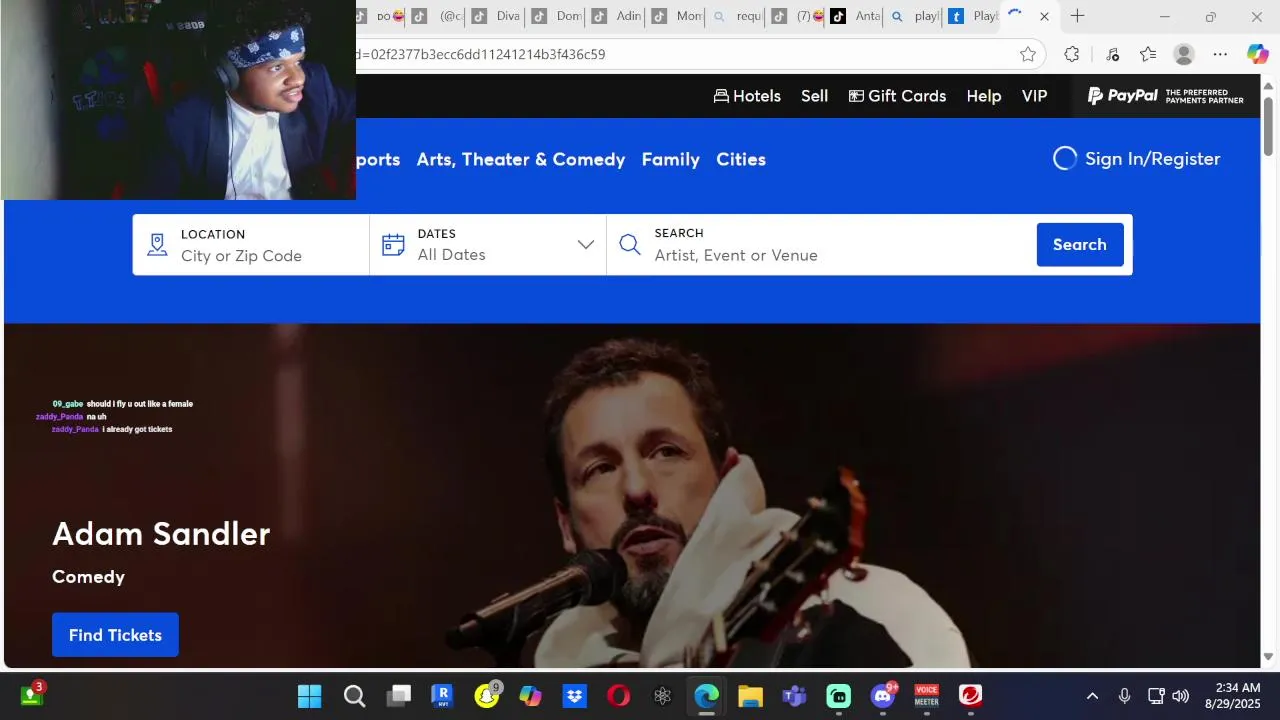Open Microsoft Edge taskbar icon

point(706,695)
